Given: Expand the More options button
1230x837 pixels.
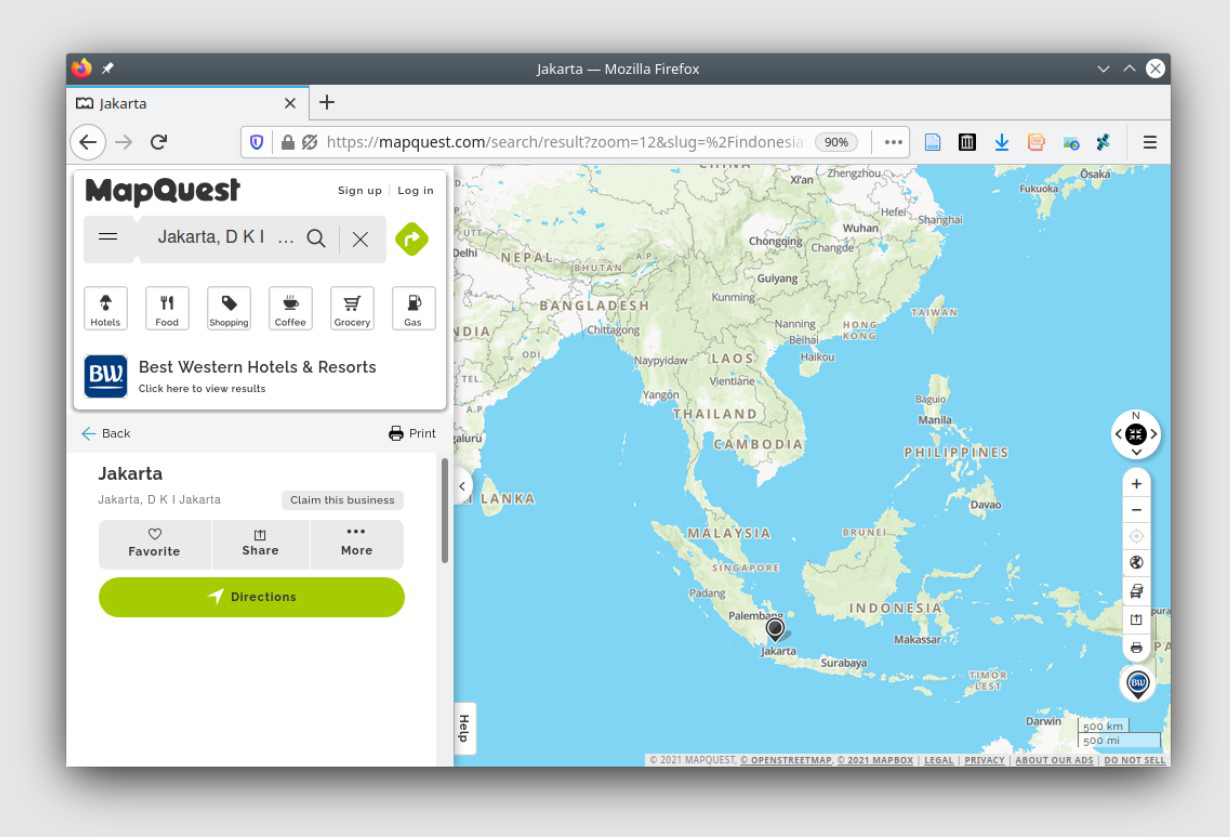Looking at the screenshot, I should click(356, 543).
